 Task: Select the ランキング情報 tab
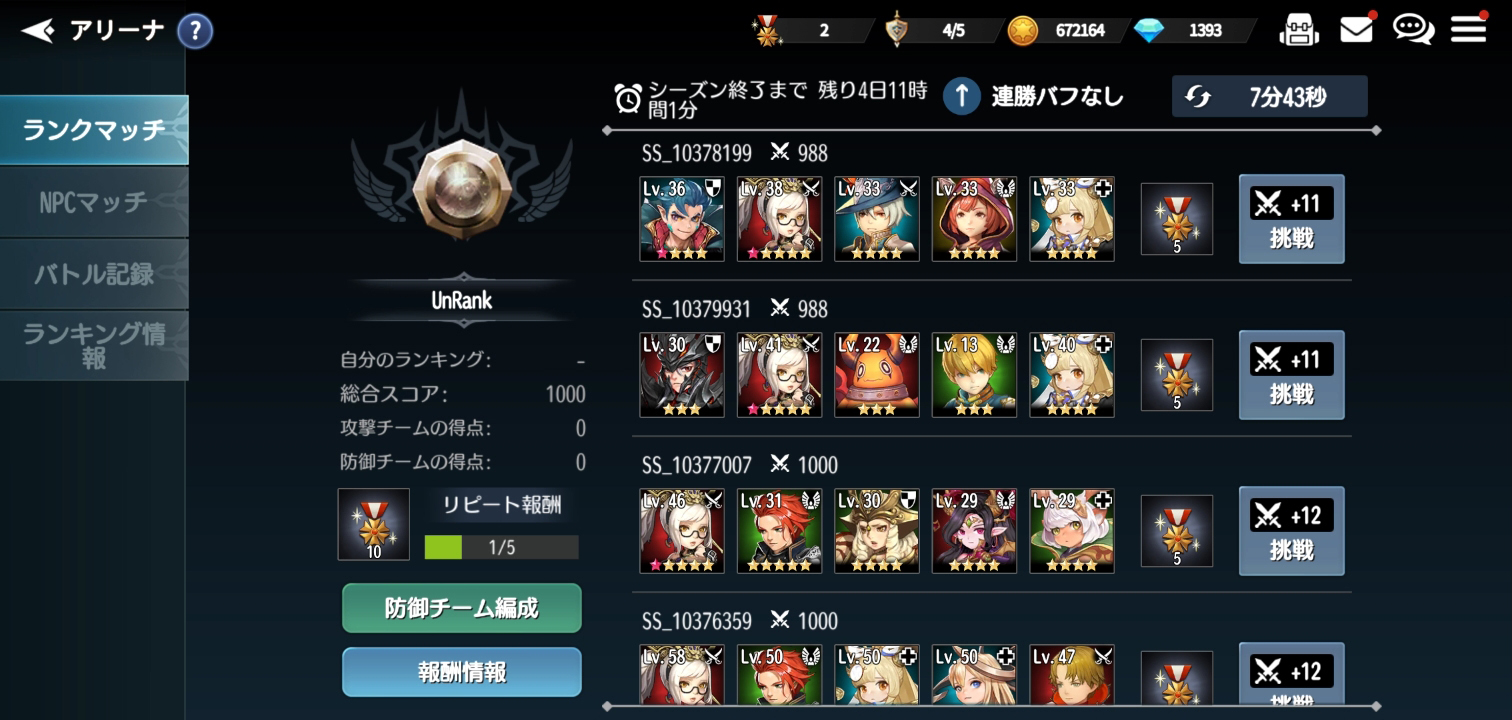94,346
